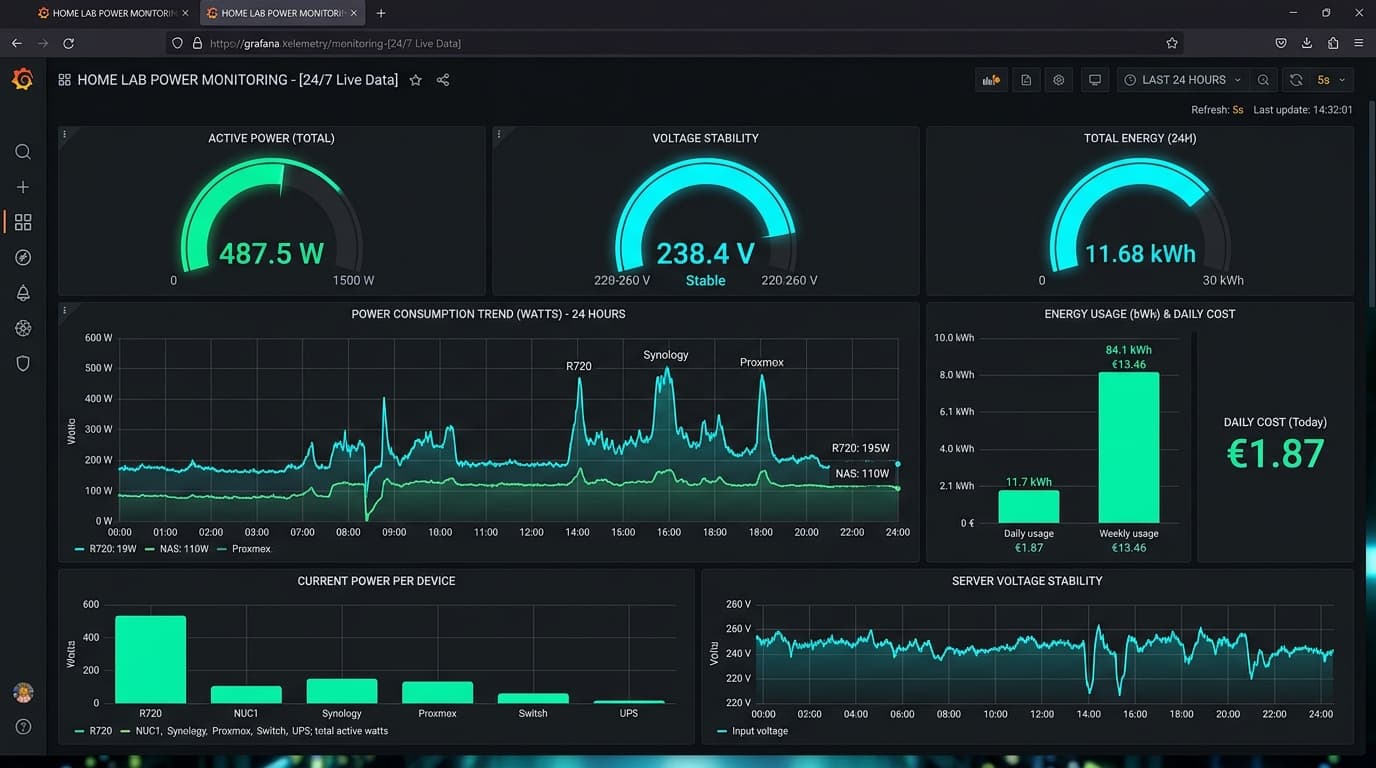
Task: Open the browser extensions icon
Action: click(1333, 43)
